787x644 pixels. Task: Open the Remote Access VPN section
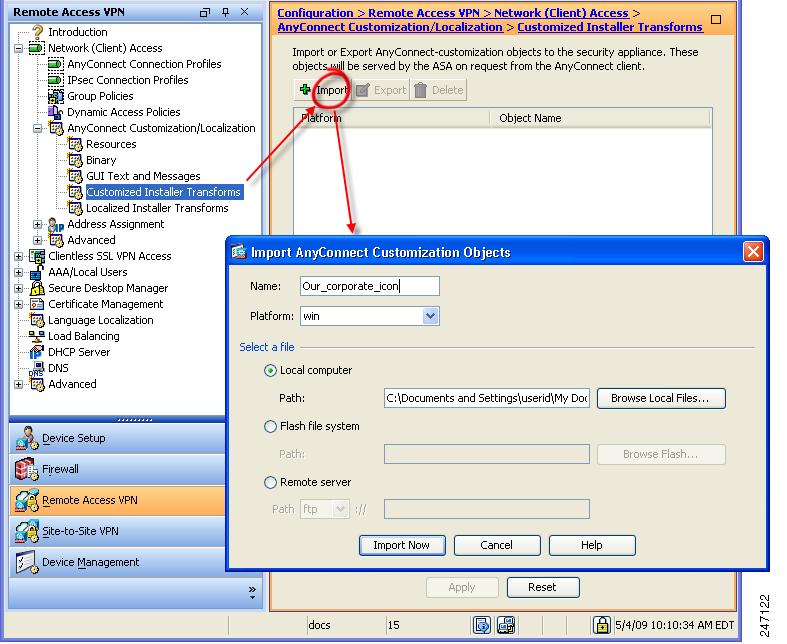tap(117, 500)
